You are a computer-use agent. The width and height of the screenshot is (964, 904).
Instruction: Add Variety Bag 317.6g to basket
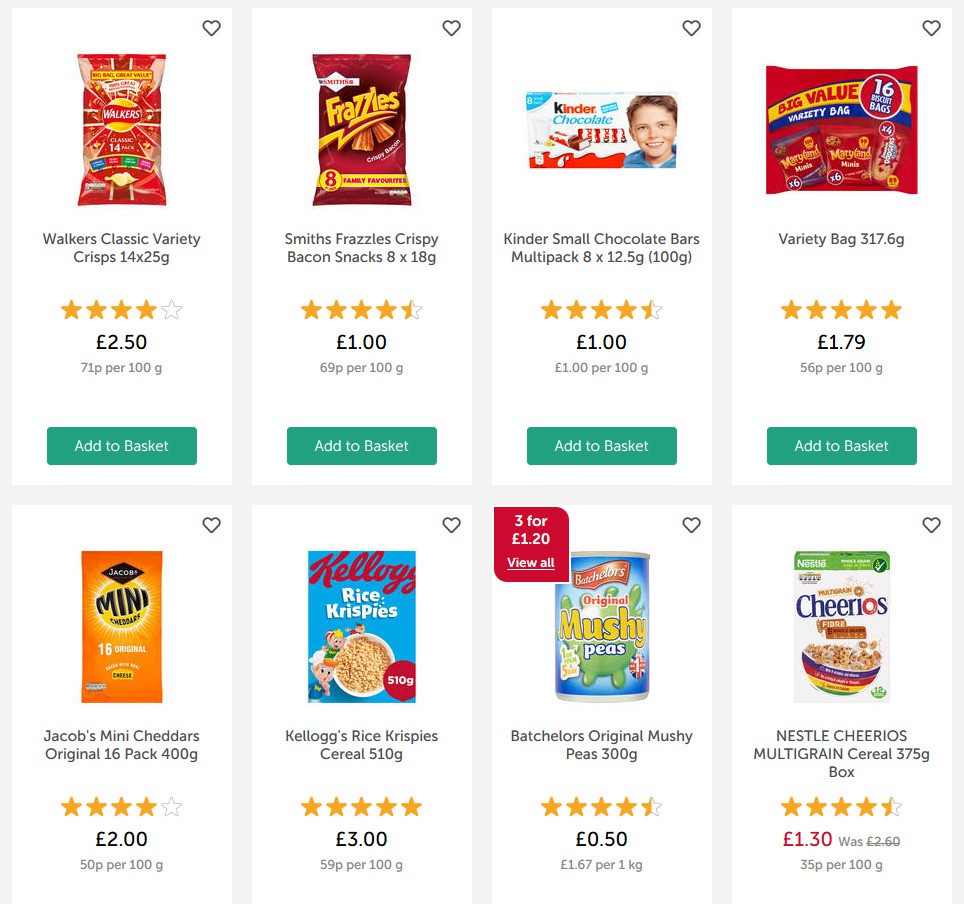[842, 446]
